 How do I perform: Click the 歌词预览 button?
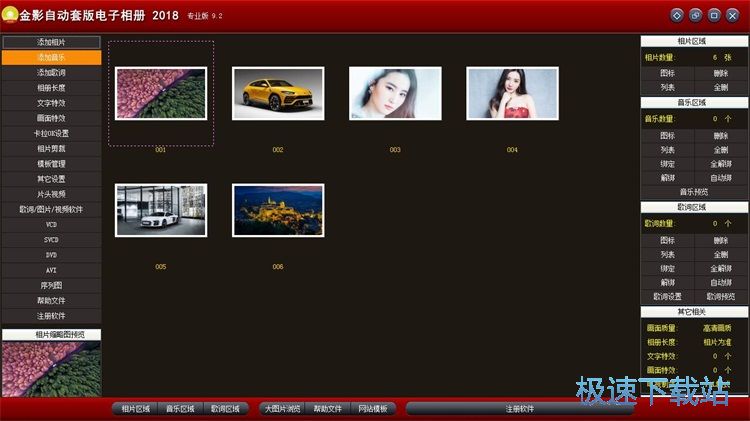[721, 297]
